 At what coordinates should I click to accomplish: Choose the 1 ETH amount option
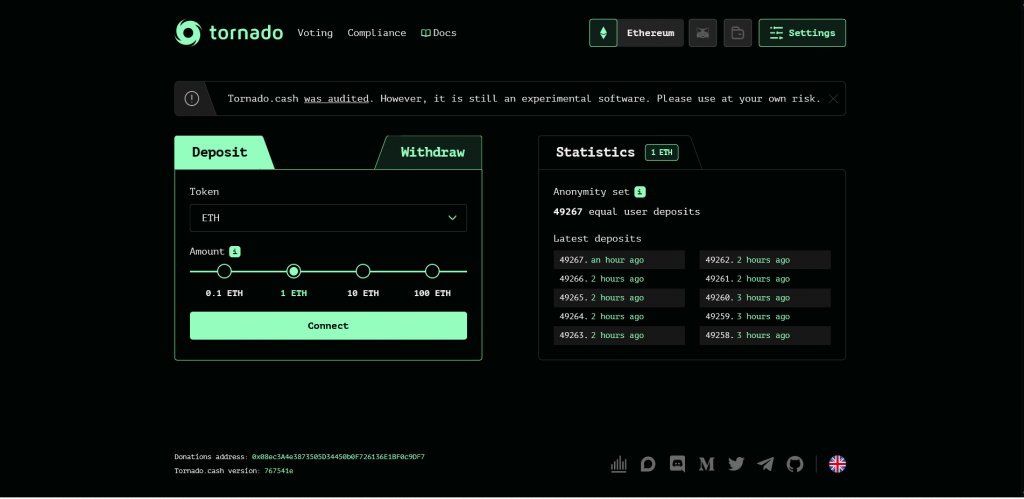(294, 271)
